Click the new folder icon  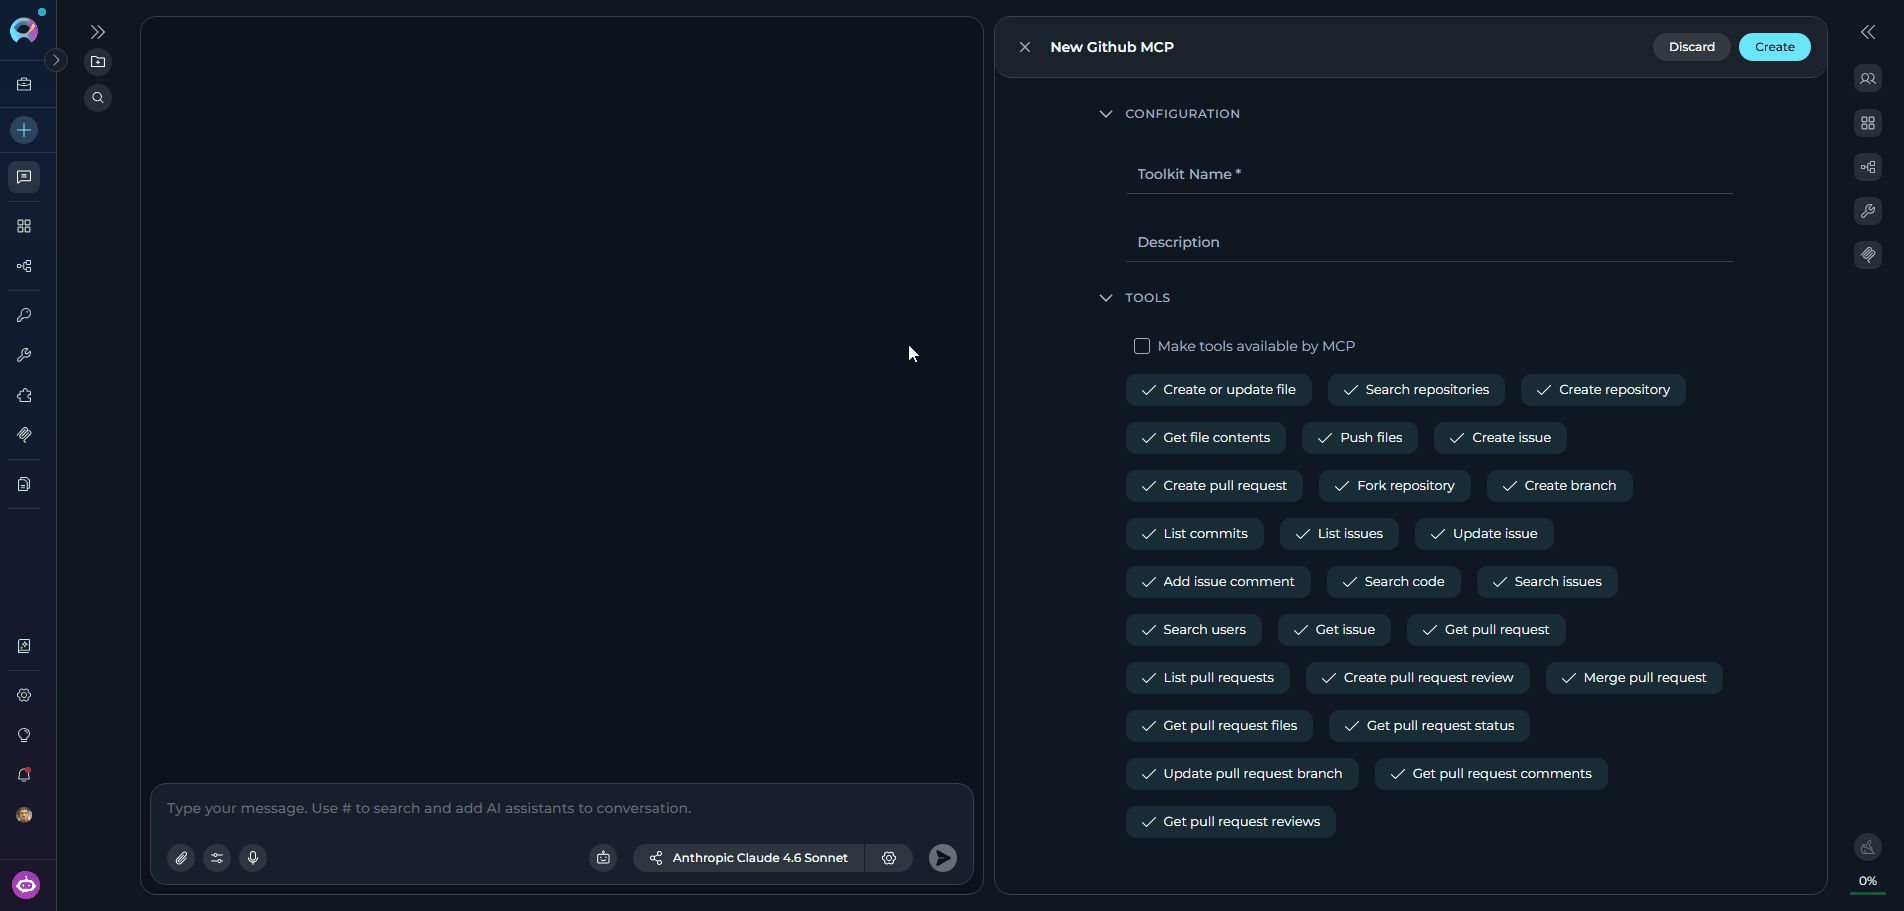(98, 62)
